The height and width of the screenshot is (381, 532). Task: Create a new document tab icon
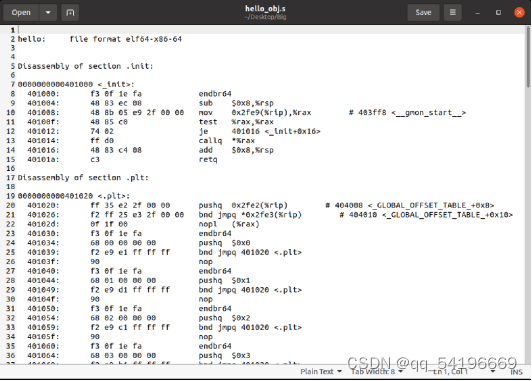[x=70, y=13]
